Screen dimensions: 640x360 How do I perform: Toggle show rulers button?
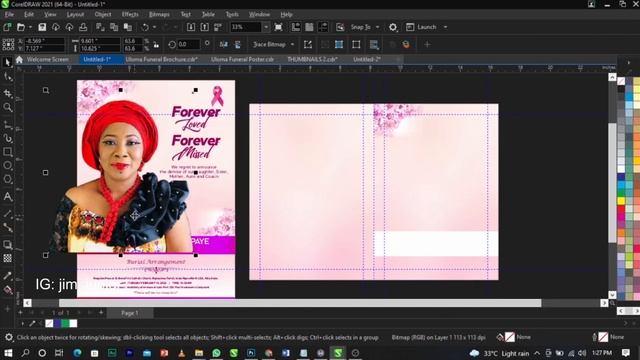tap(296, 27)
